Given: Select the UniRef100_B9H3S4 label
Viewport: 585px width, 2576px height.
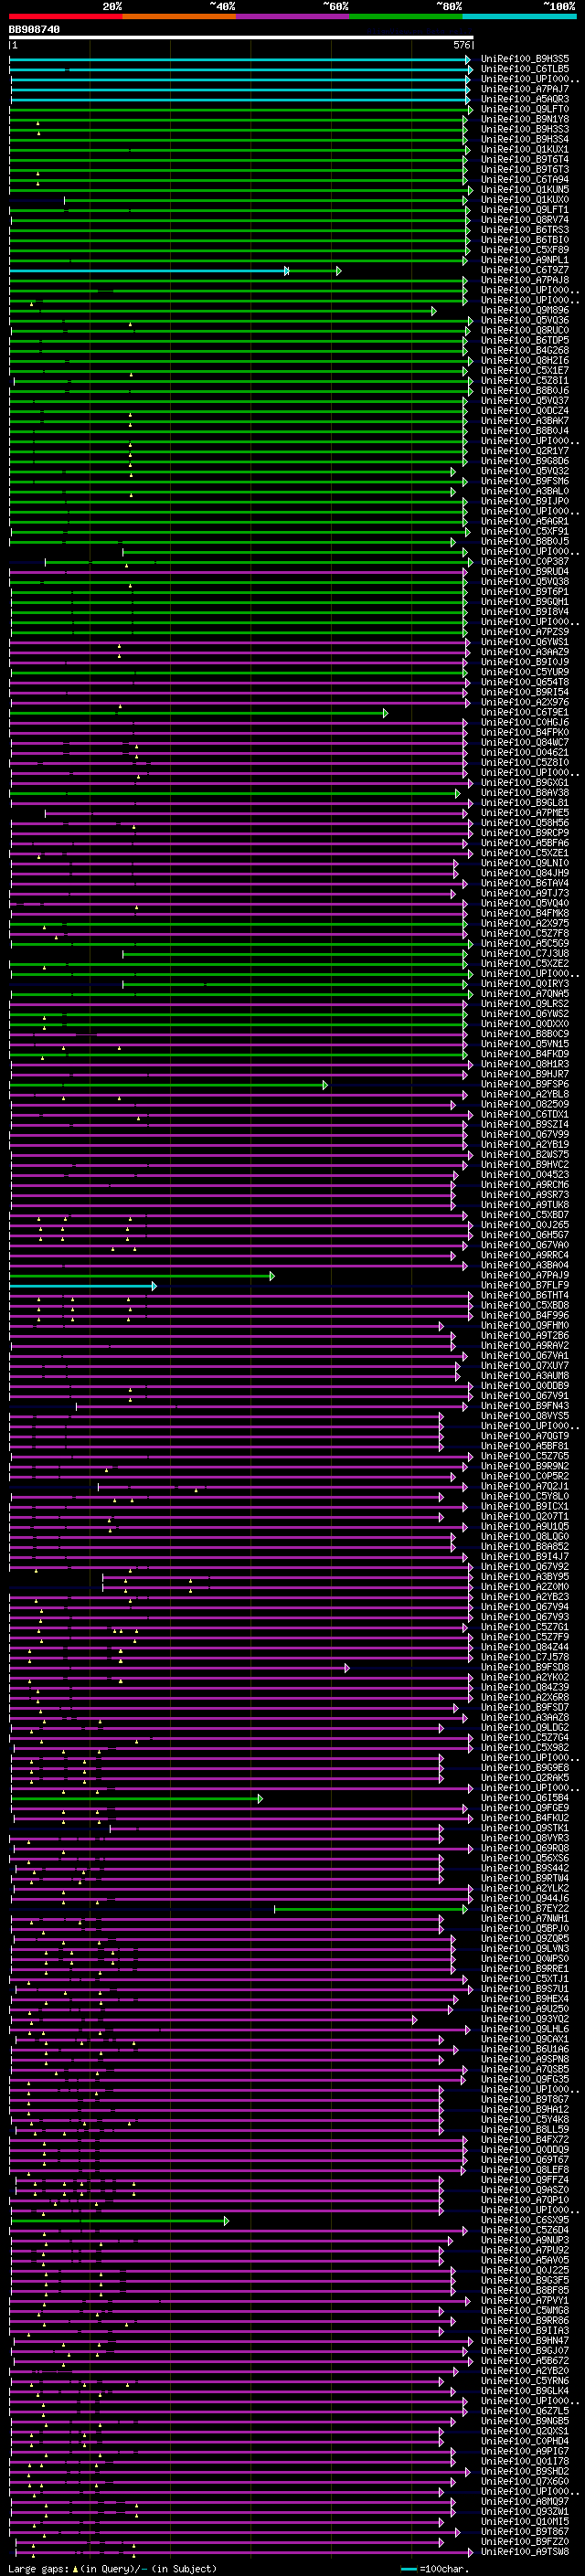Looking at the screenshot, I should point(525,139).
